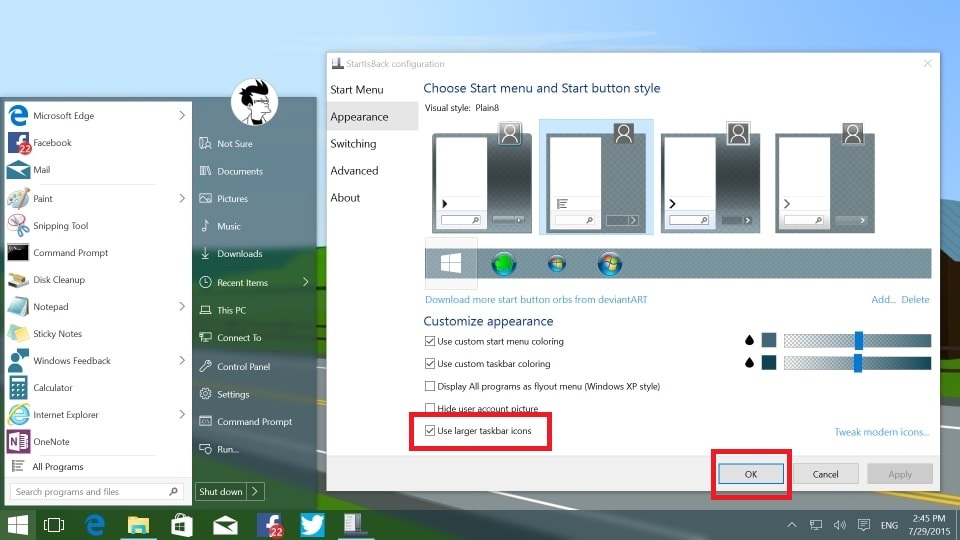Show hidden tray icons chevron
This screenshot has height=540, width=960.
coord(792,525)
